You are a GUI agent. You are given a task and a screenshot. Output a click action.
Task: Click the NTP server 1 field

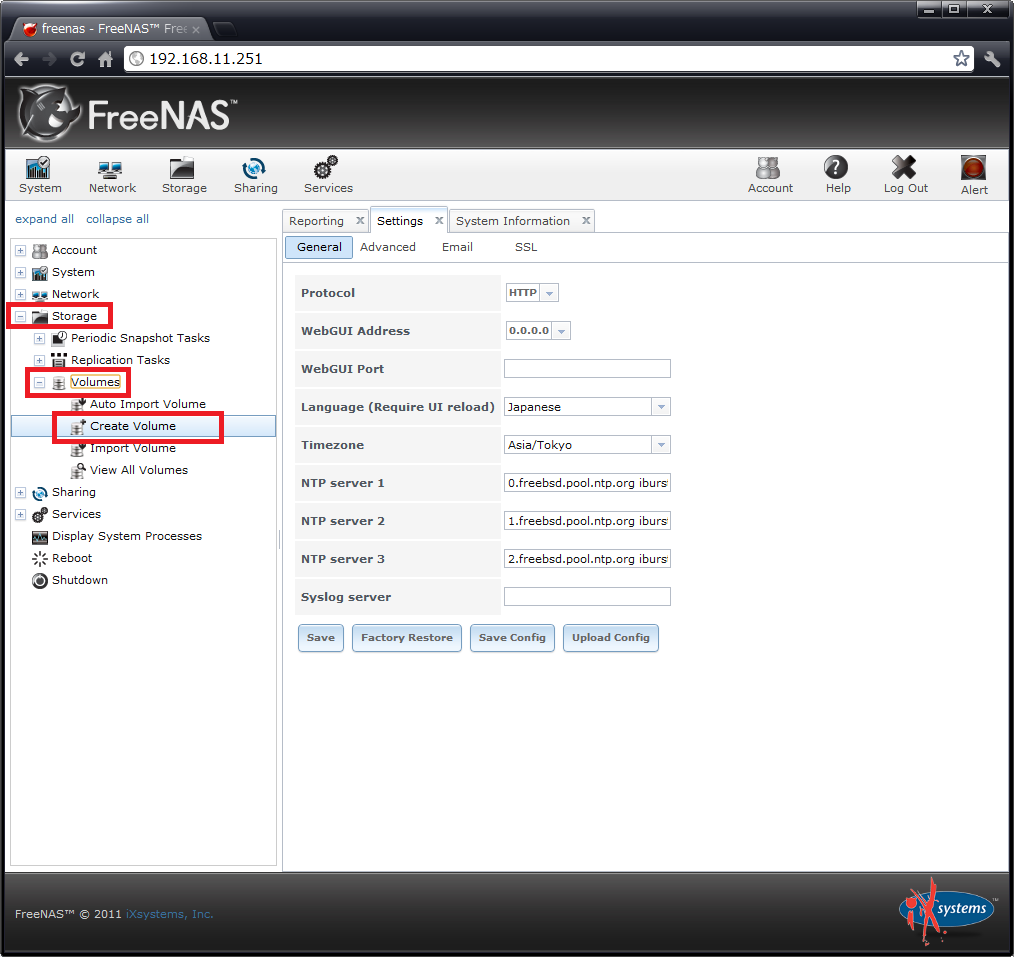587,483
